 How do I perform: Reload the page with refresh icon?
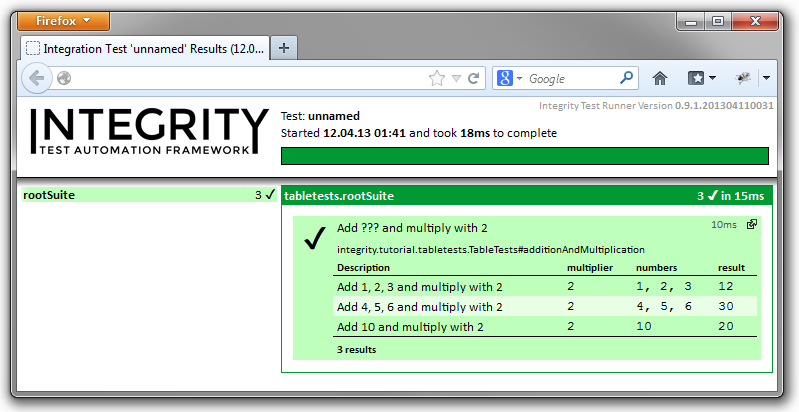474,78
